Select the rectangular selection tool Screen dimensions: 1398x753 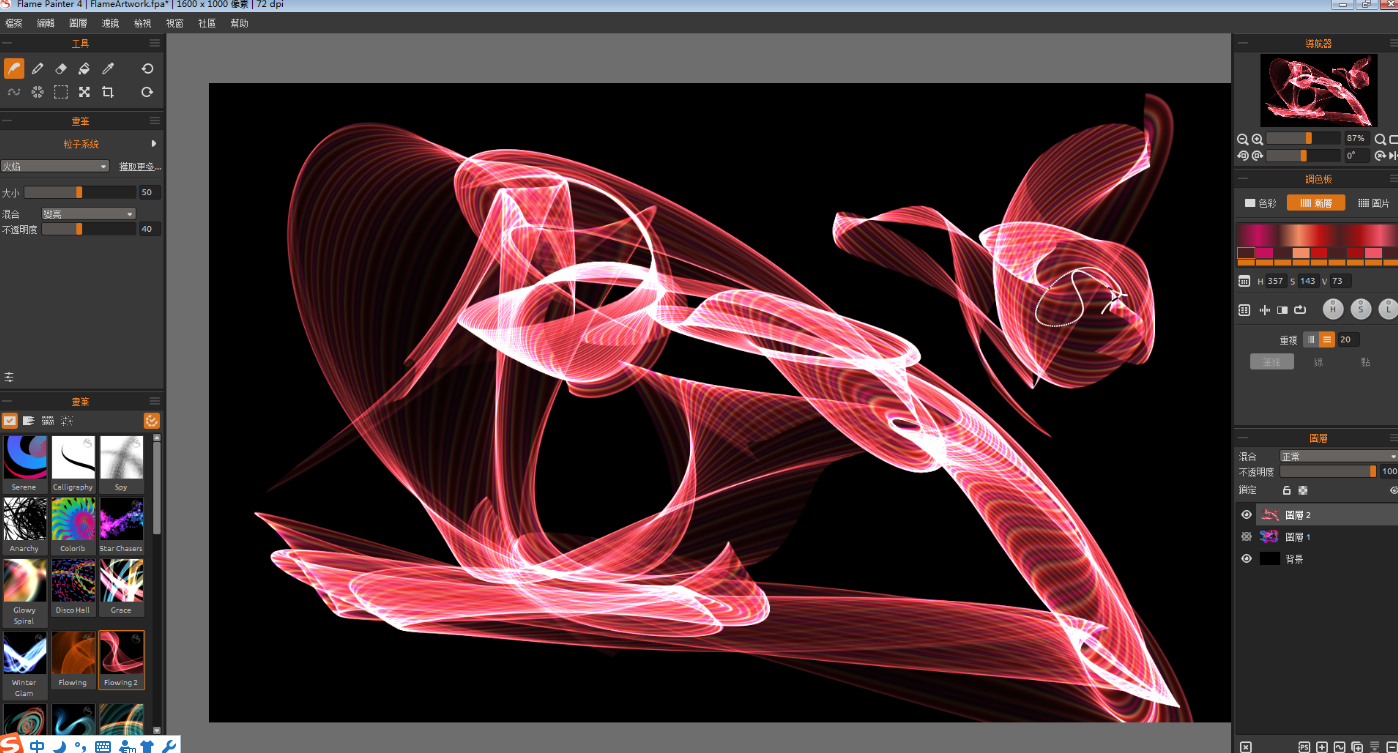[x=61, y=92]
